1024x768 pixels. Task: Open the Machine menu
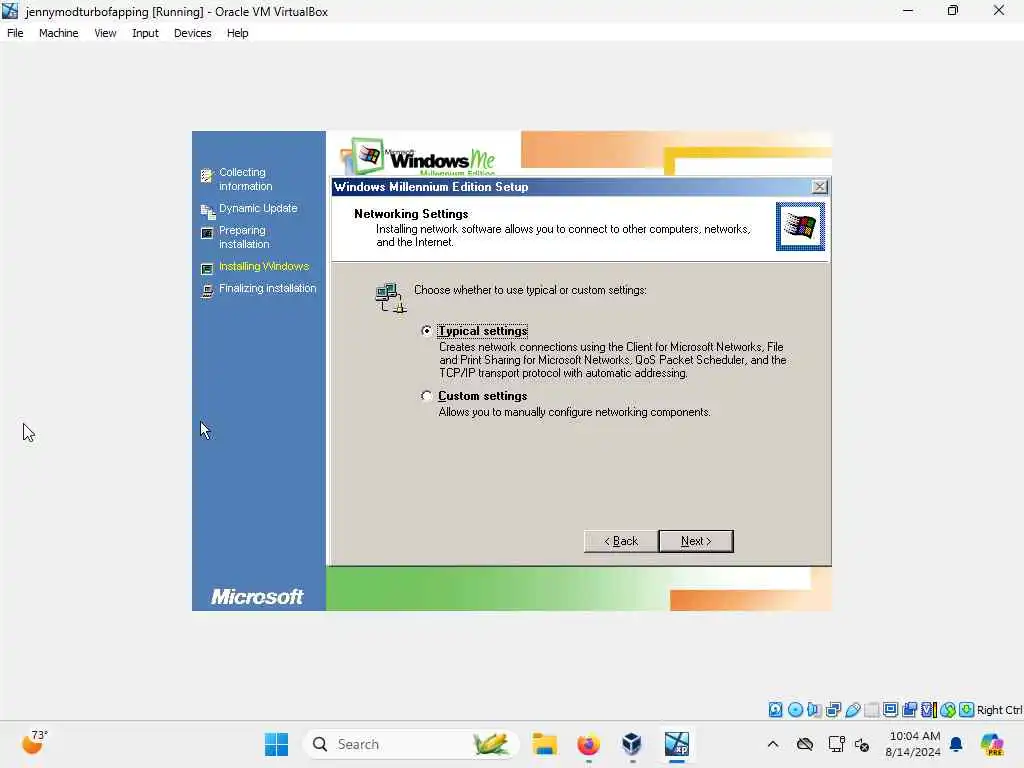point(59,33)
